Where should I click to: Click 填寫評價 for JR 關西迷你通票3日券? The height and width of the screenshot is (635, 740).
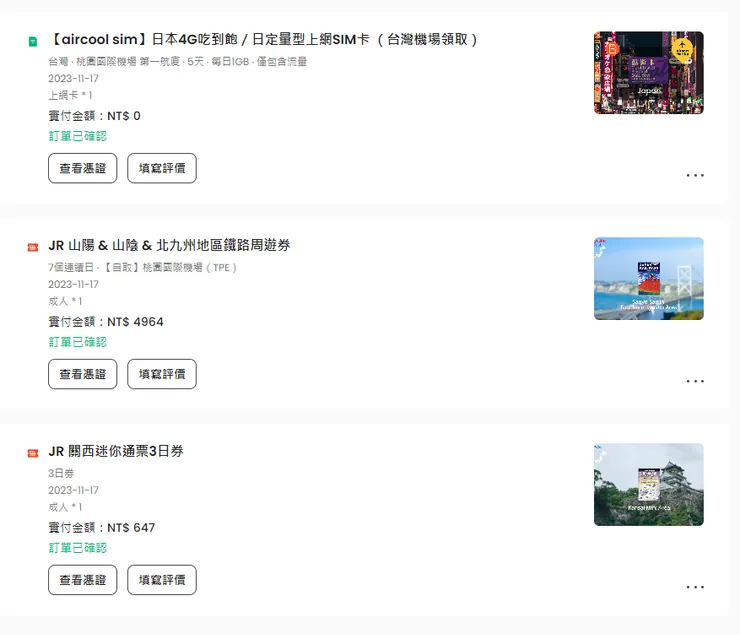[162, 580]
